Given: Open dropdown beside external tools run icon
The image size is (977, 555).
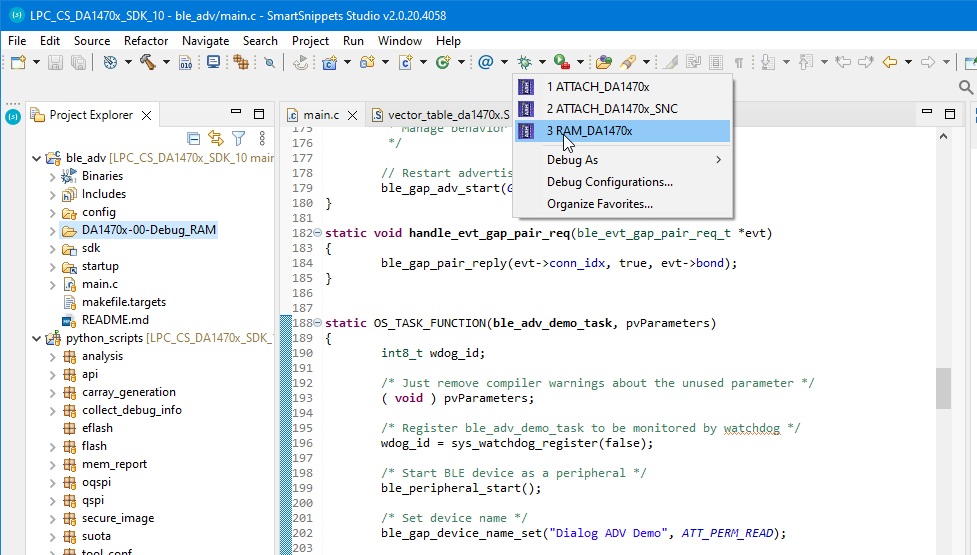Looking at the screenshot, I should coord(580,62).
